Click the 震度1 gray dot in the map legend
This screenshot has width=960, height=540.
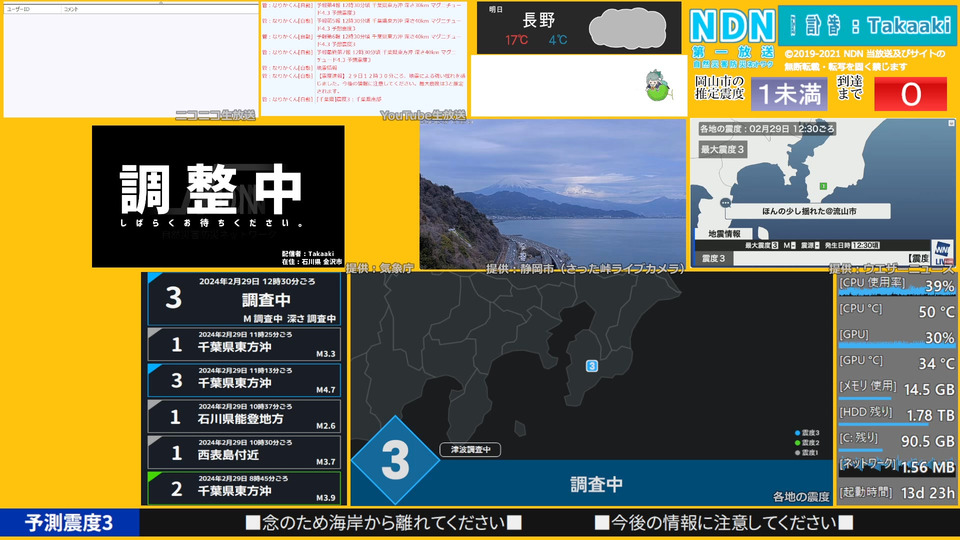[x=797, y=453]
